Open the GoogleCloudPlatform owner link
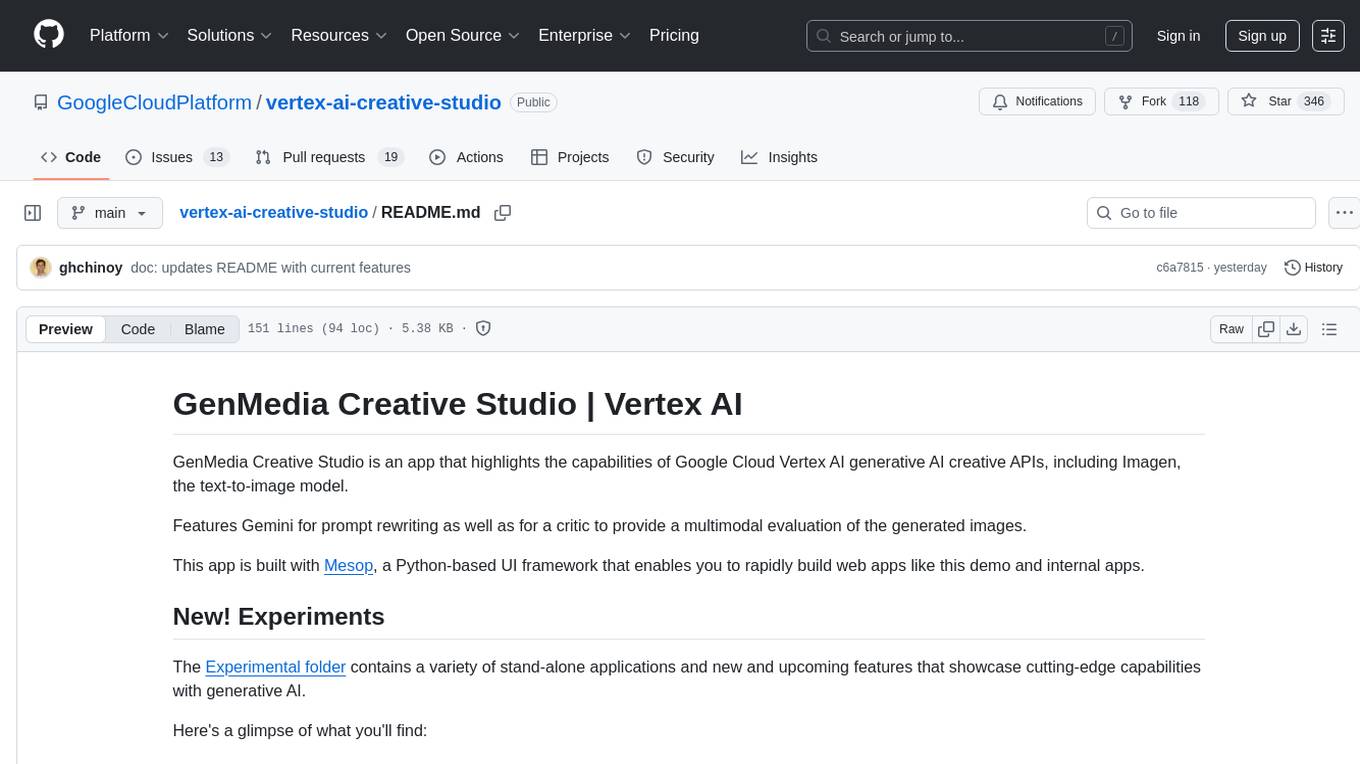 click(154, 102)
